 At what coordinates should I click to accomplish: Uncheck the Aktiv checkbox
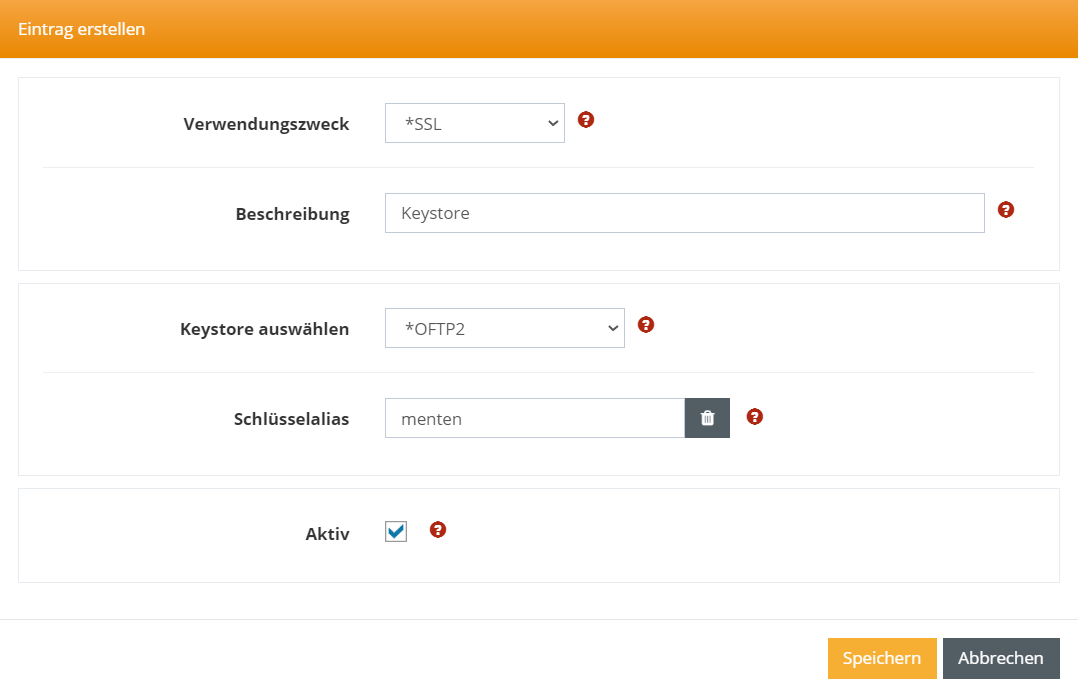coord(396,532)
